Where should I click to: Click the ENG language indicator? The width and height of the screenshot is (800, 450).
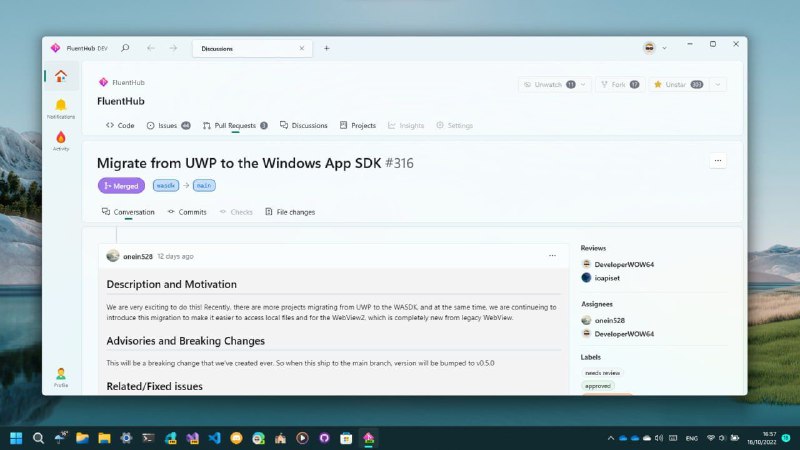pyautogui.click(x=692, y=438)
